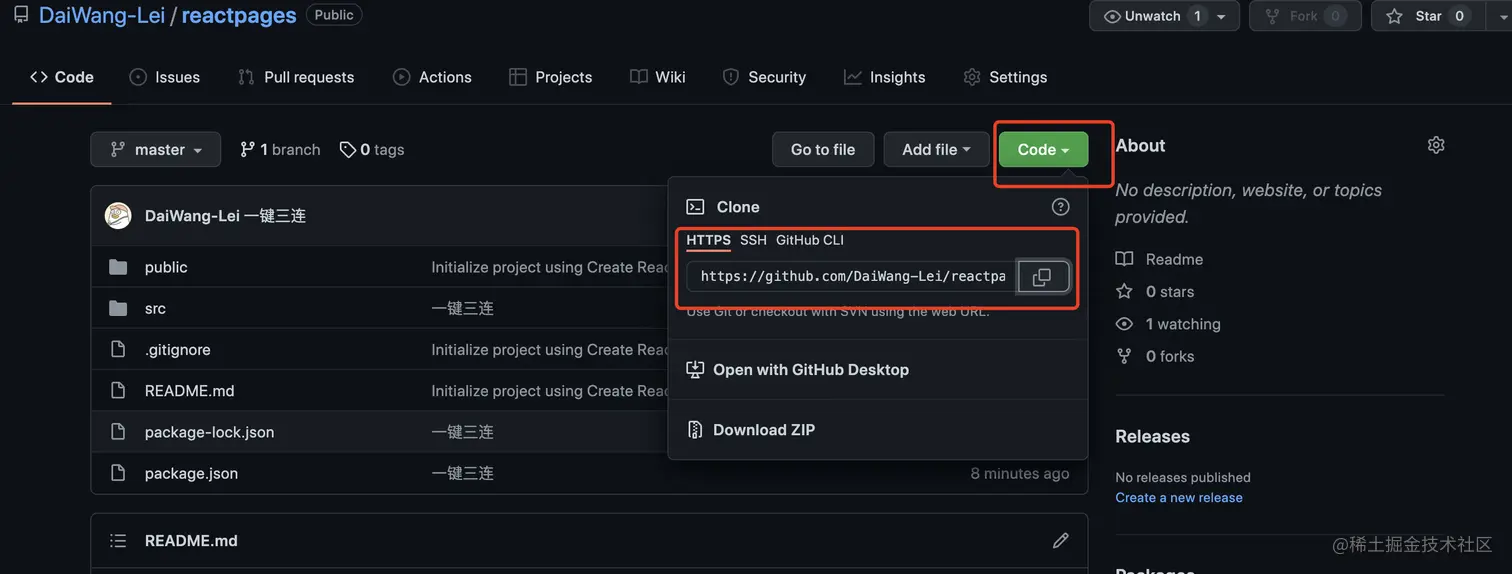Click the Go to file button
This screenshot has width=1512, height=574.
click(823, 149)
